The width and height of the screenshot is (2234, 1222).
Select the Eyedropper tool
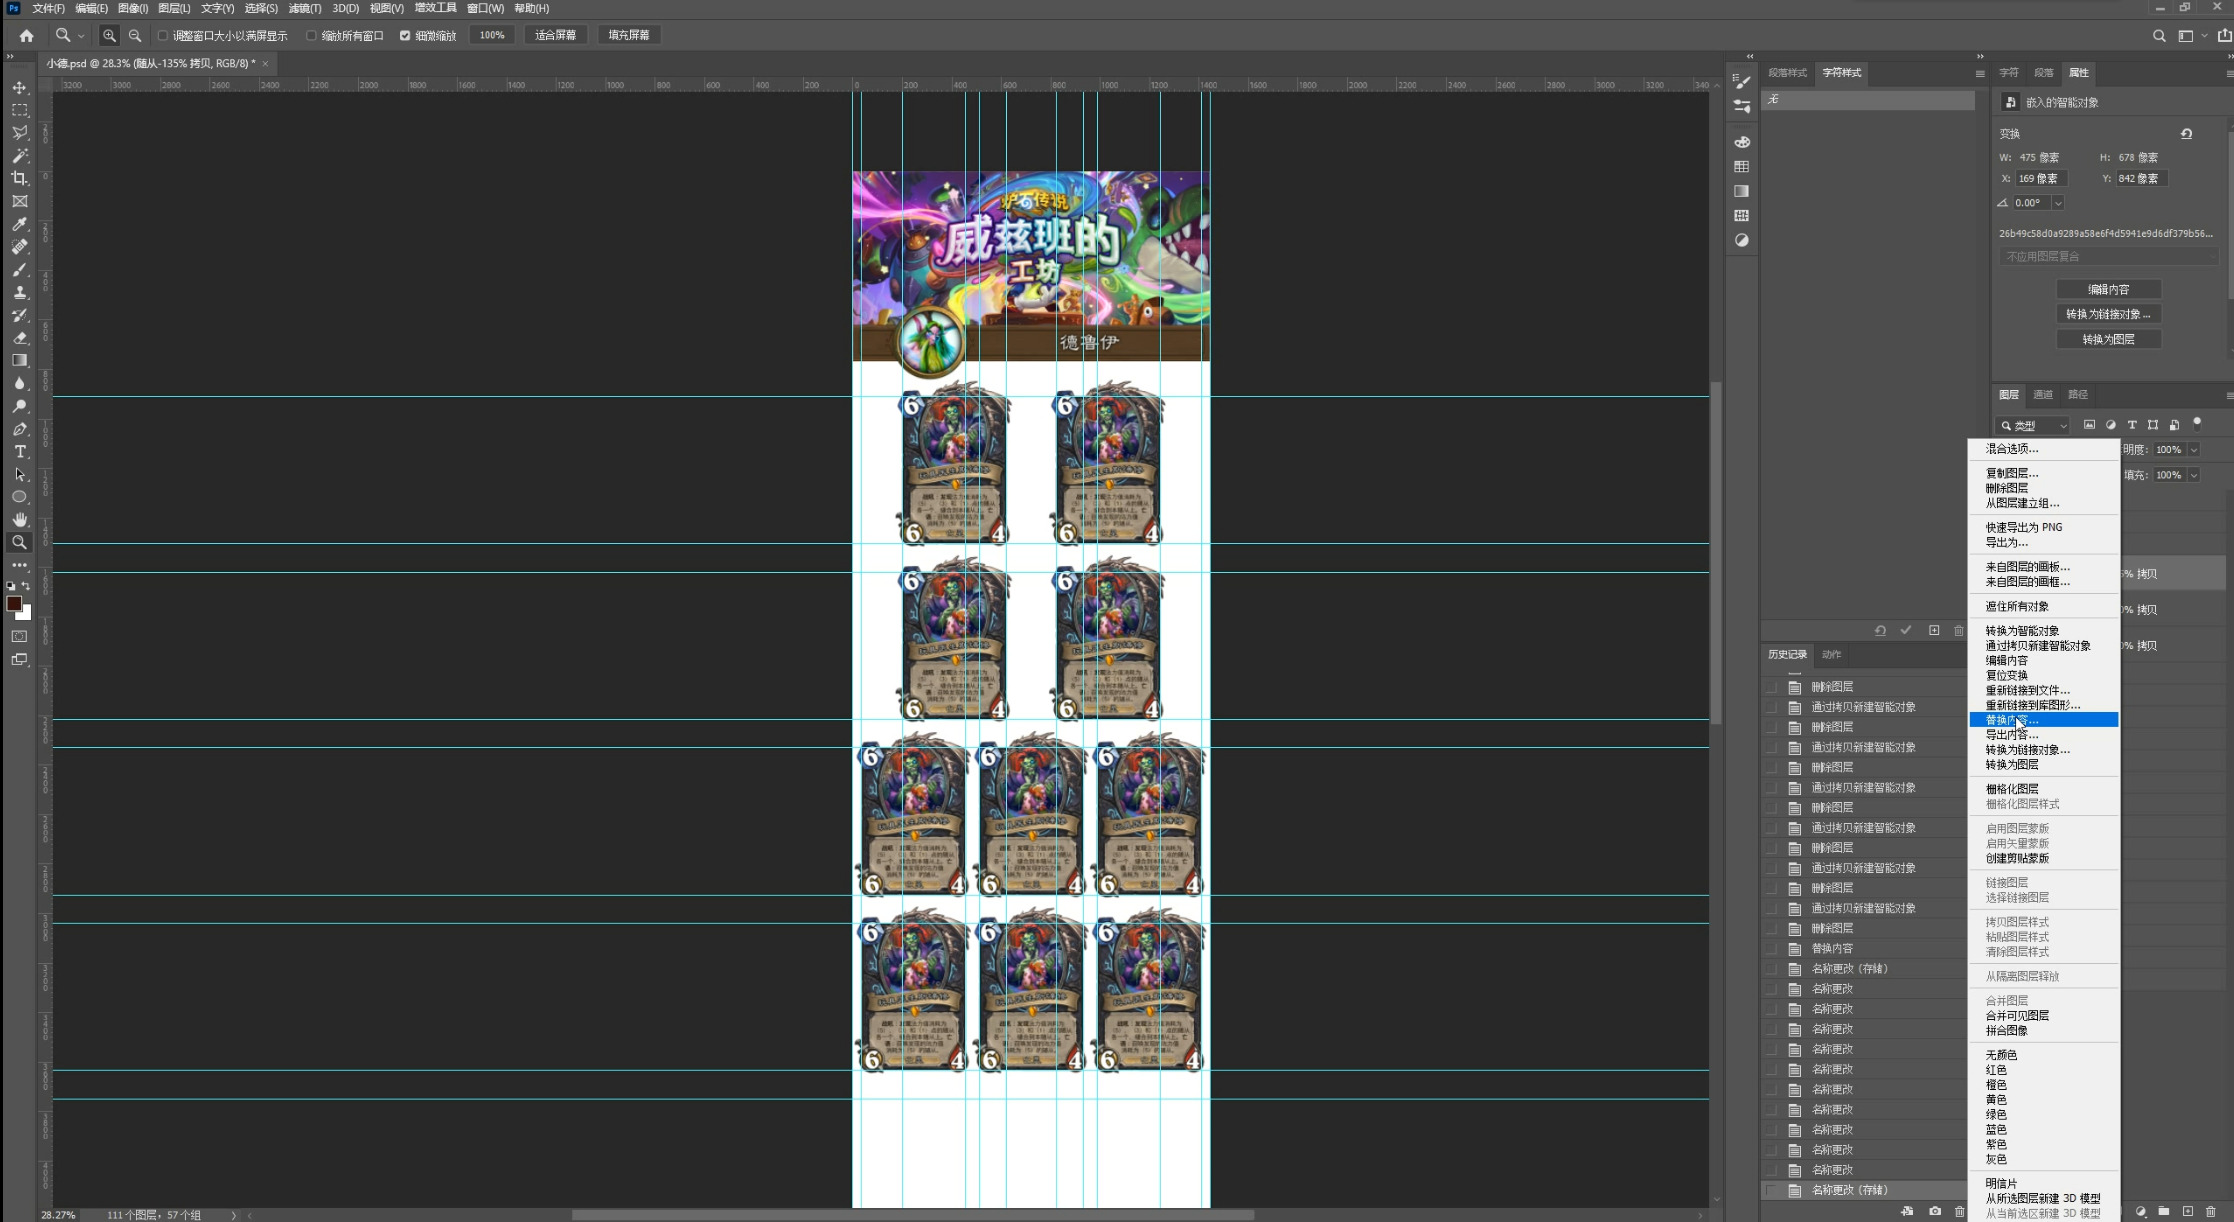[19, 224]
